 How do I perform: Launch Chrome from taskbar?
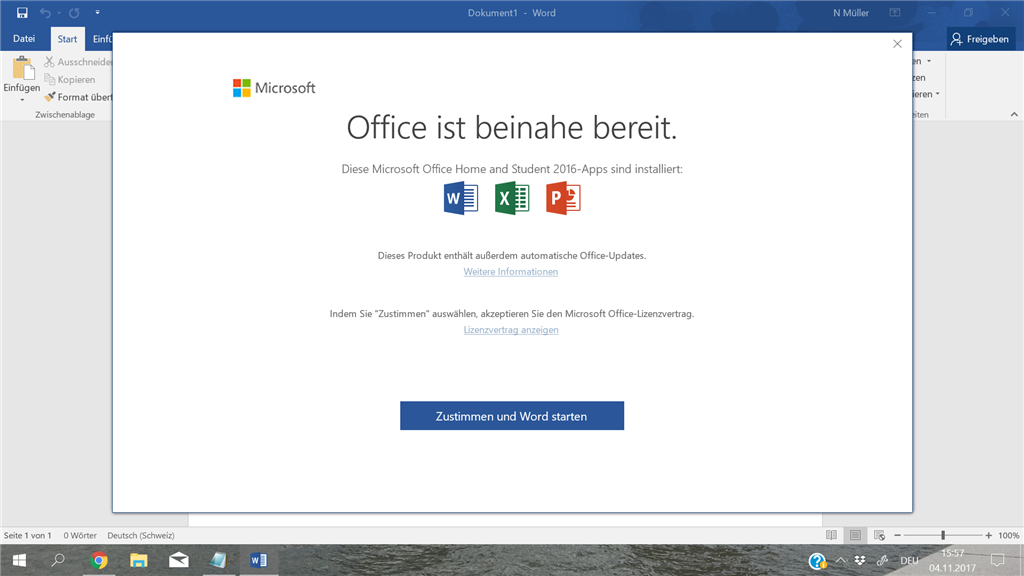click(99, 560)
